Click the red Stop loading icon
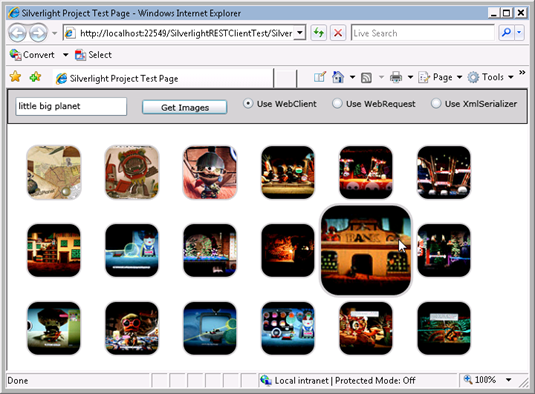 point(338,33)
